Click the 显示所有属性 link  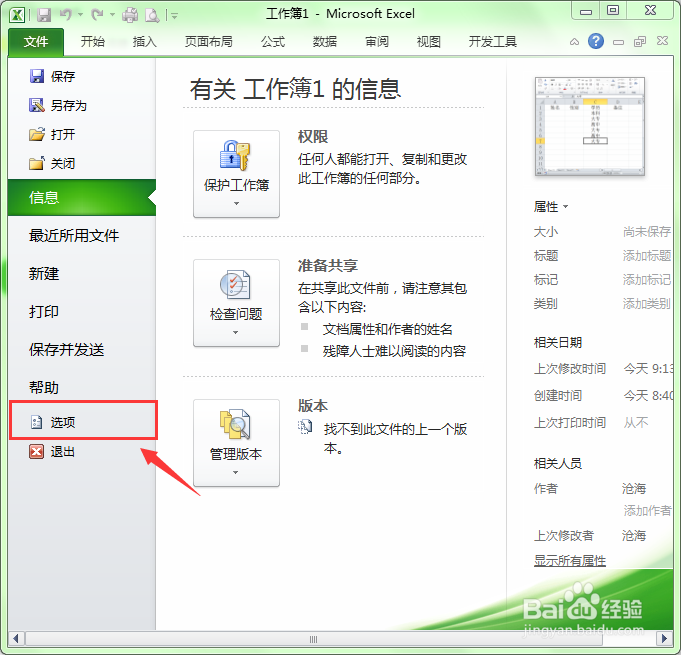(x=570, y=560)
